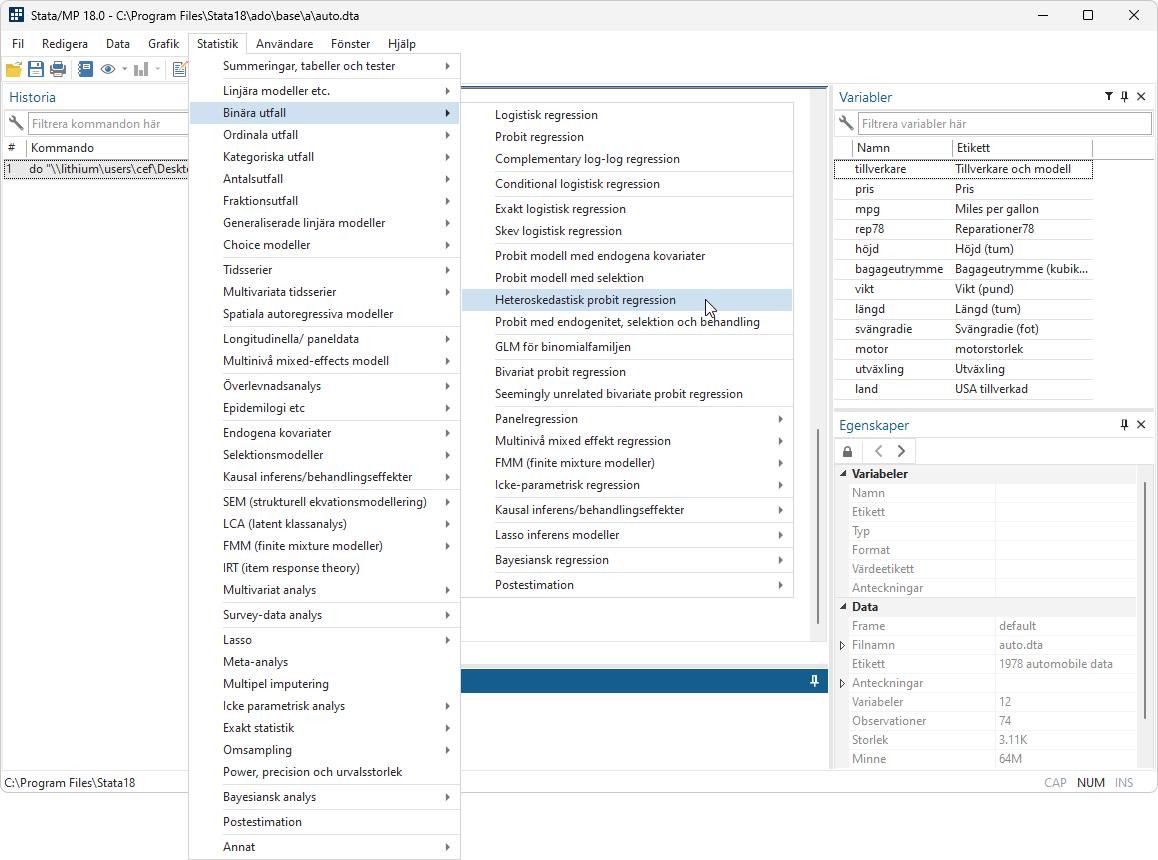Viewport: 1158px width, 860px height.
Task: Click the Save floppy disk icon
Action: pyautogui.click(x=35, y=69)
